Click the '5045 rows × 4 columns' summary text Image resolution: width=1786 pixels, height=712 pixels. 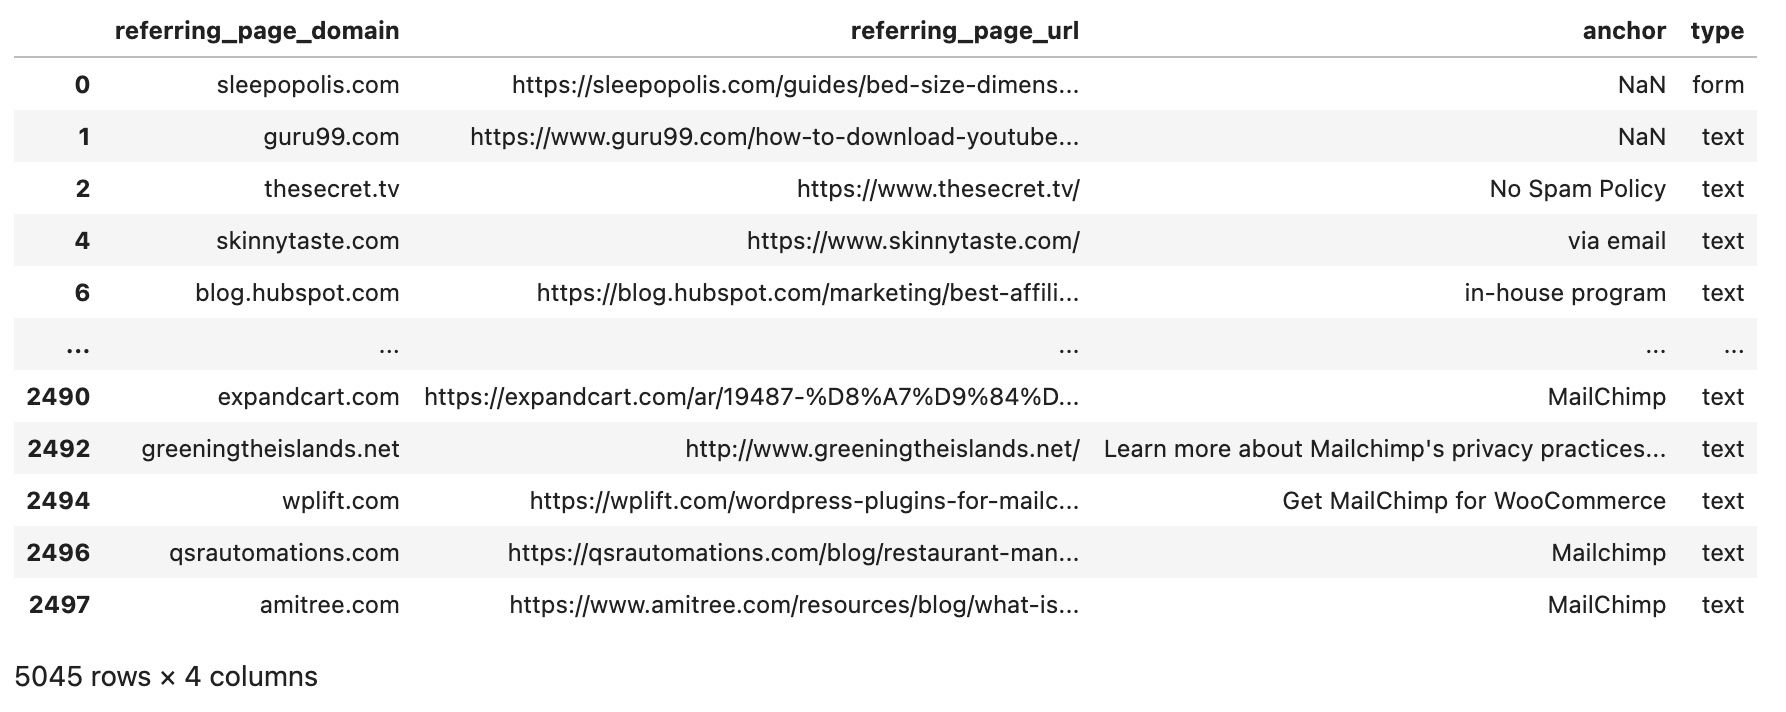[166, 677]
